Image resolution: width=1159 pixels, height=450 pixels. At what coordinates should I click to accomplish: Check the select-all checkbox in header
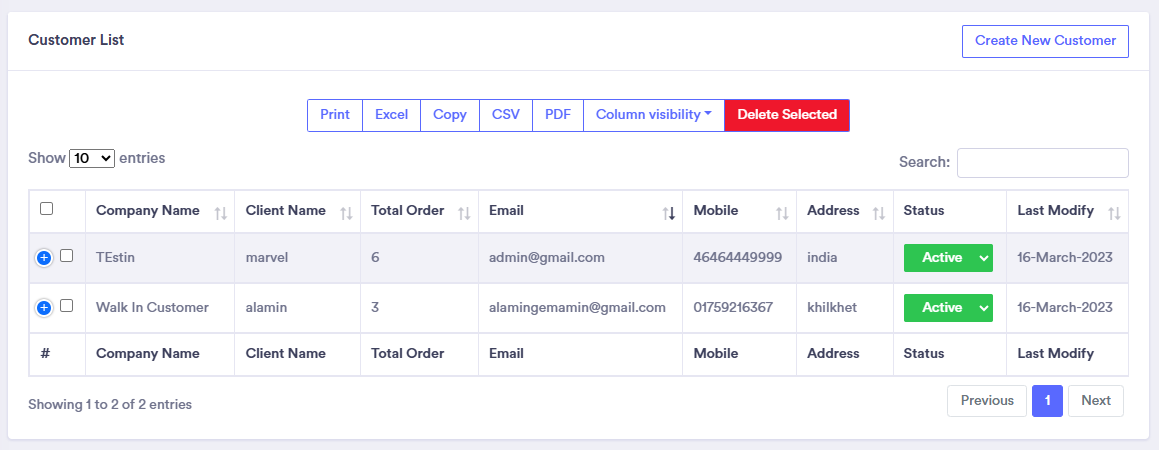[46, 209]
